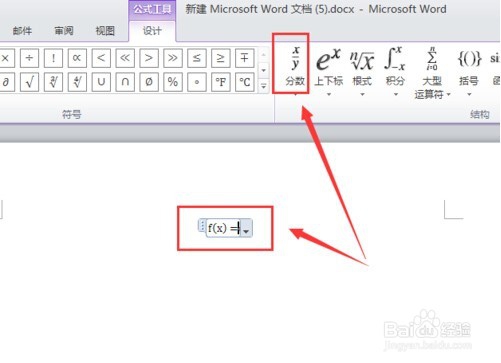Insert the less-than-or-equal symbol

point(197,58)
